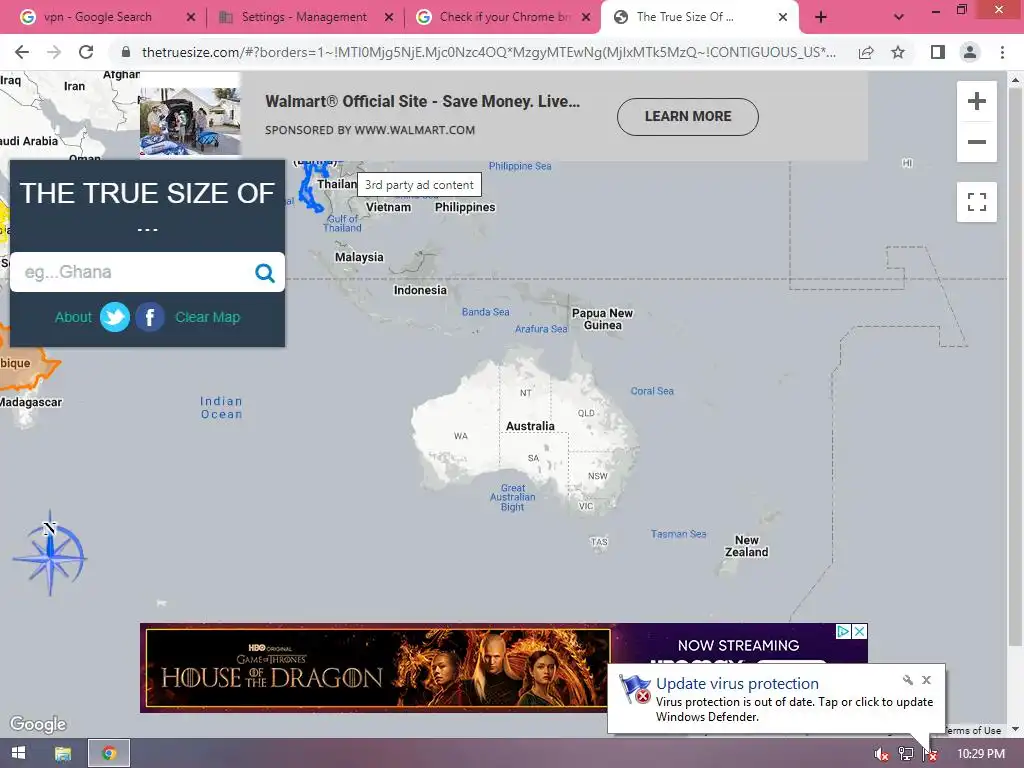Image resolution: width=1024 pixels, height=768 pixels.
Task: View site information via the padlock icon
Action: tap(126, 52)
